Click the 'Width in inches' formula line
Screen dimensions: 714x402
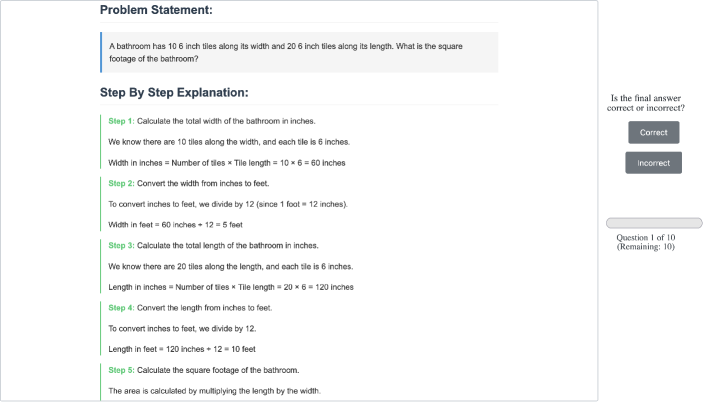(x=227, y=162)
